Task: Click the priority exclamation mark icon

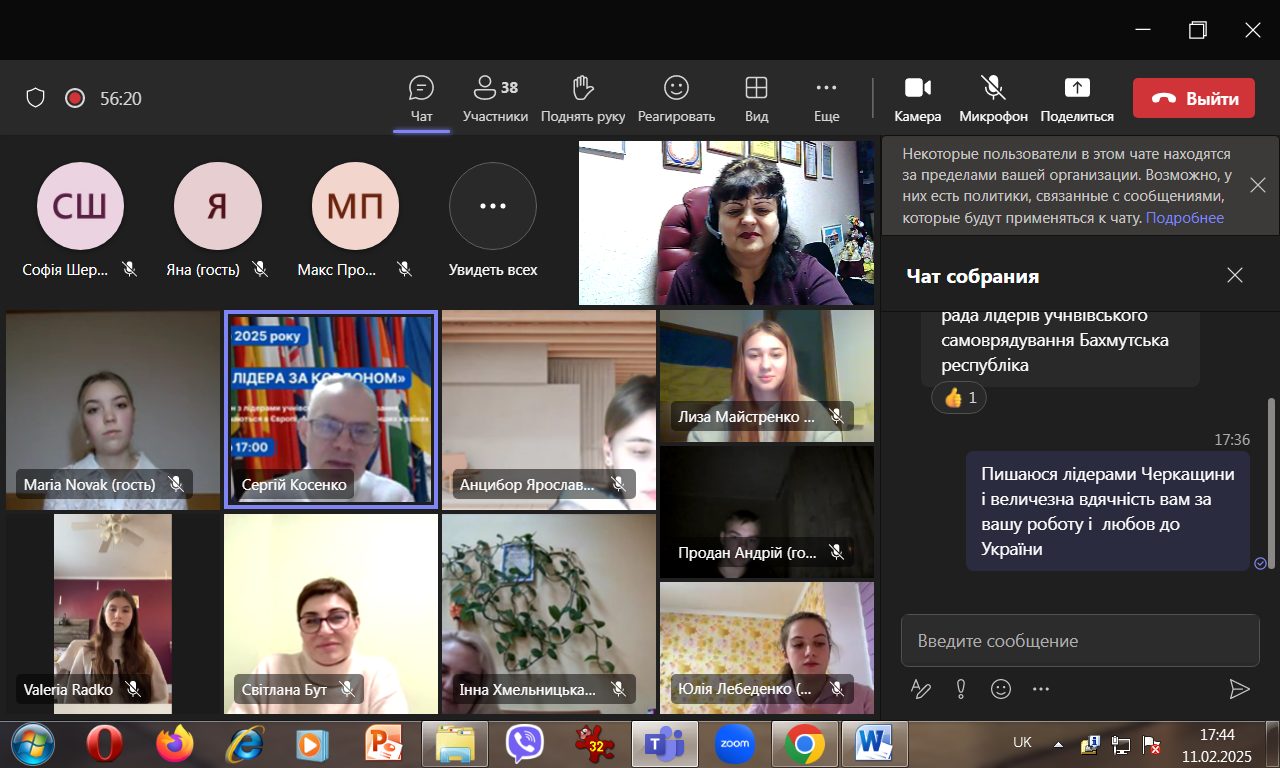Action: point(960,689)
